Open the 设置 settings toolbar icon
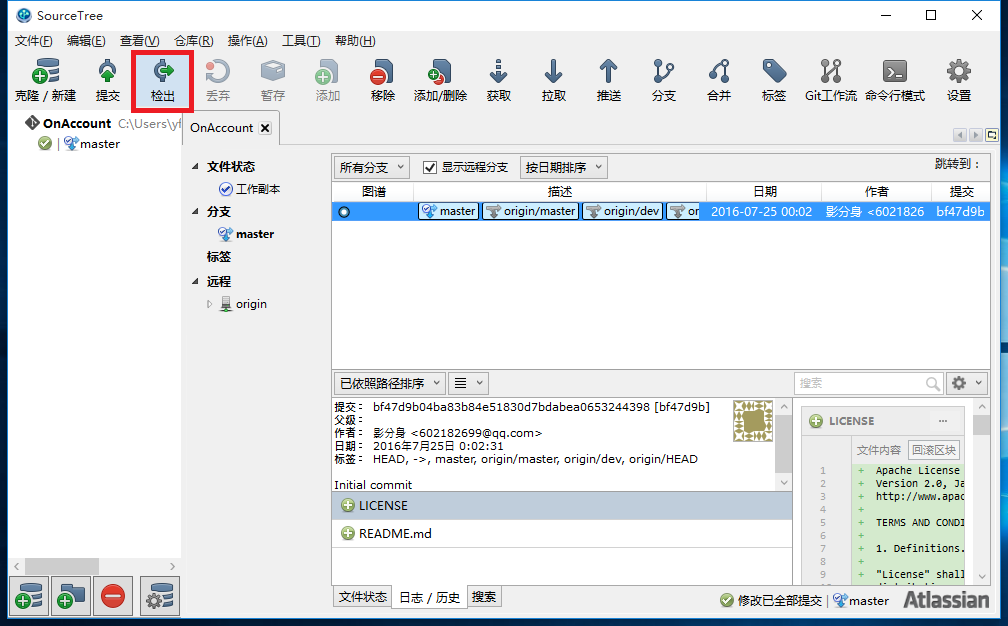 958,80
